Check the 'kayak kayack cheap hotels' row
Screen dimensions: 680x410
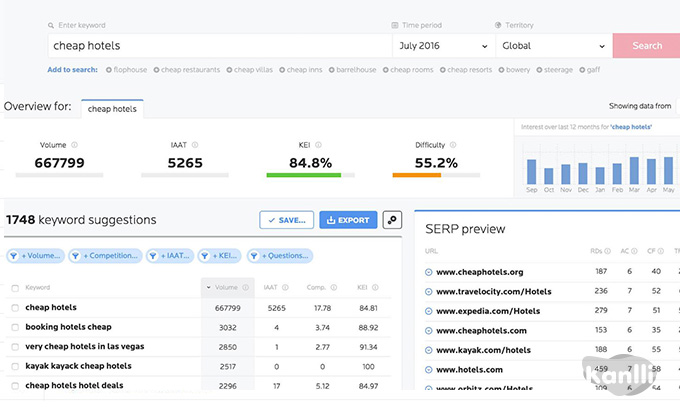15,366
